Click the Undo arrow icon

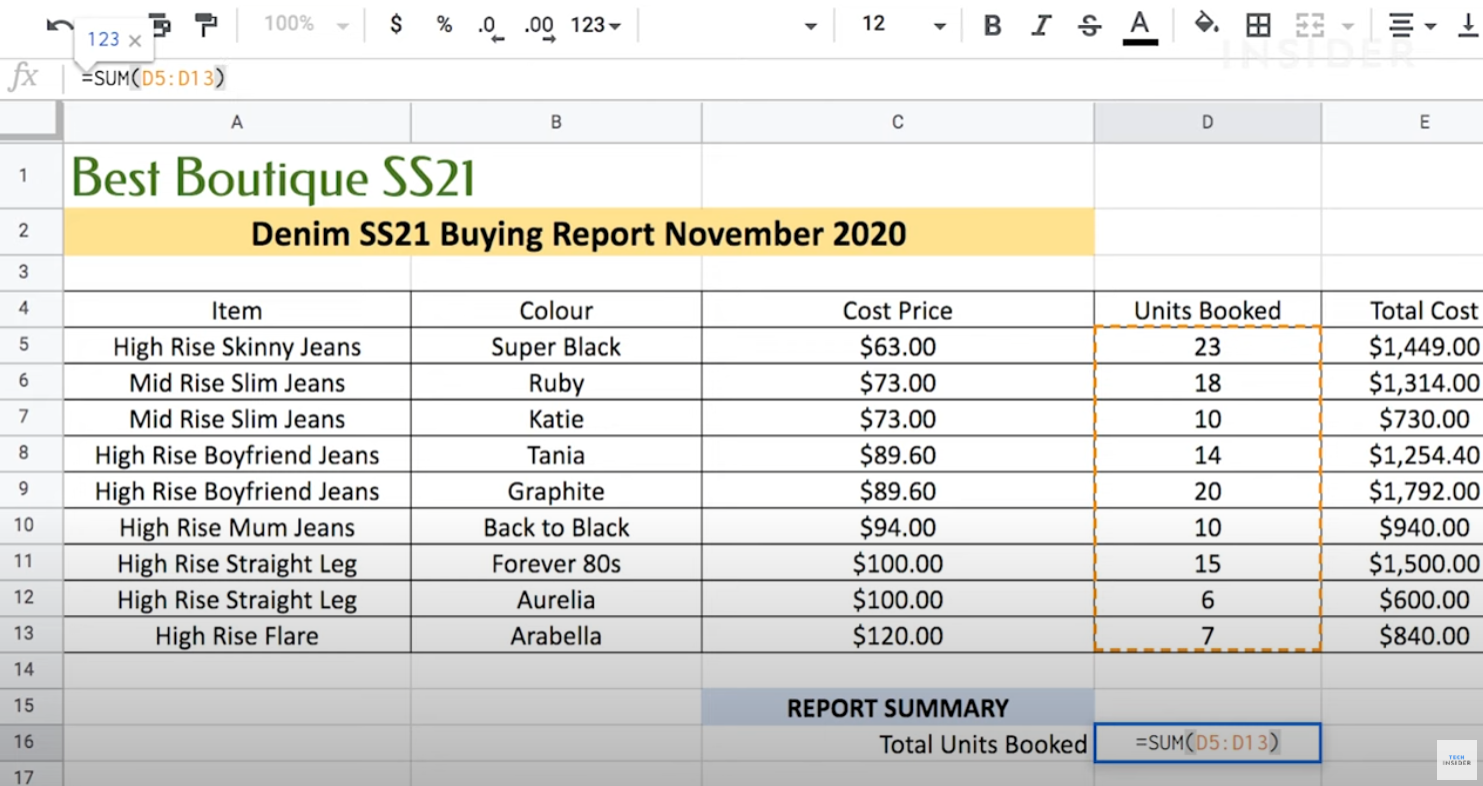pos(60,26)
